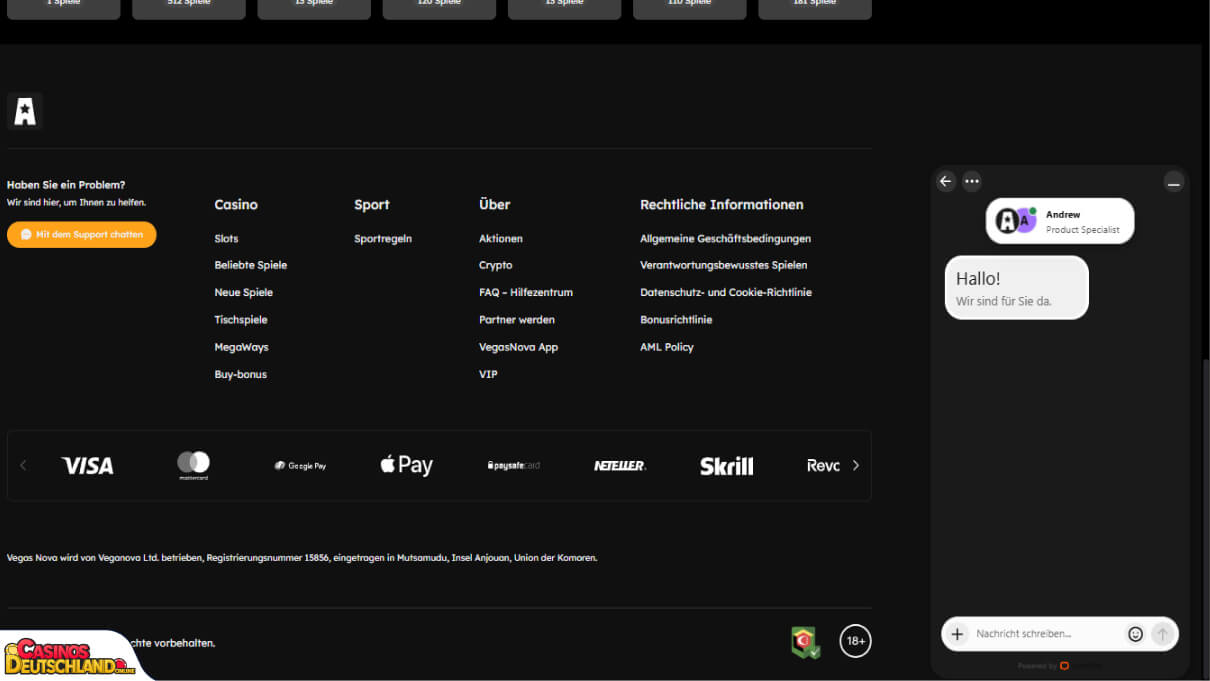This screenshot has height=681, width=1210.
Task: Open the chat options three-dot menu
Action: 972,181
